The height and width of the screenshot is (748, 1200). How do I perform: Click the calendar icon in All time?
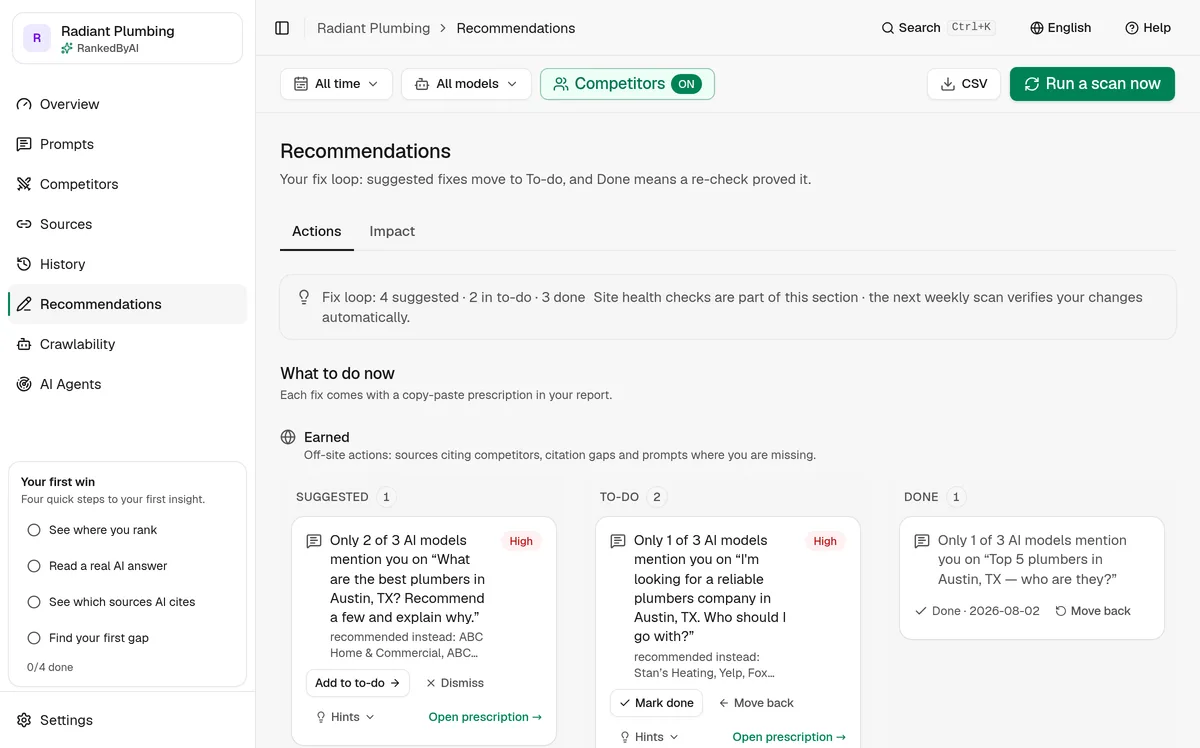tap(300, 84)
